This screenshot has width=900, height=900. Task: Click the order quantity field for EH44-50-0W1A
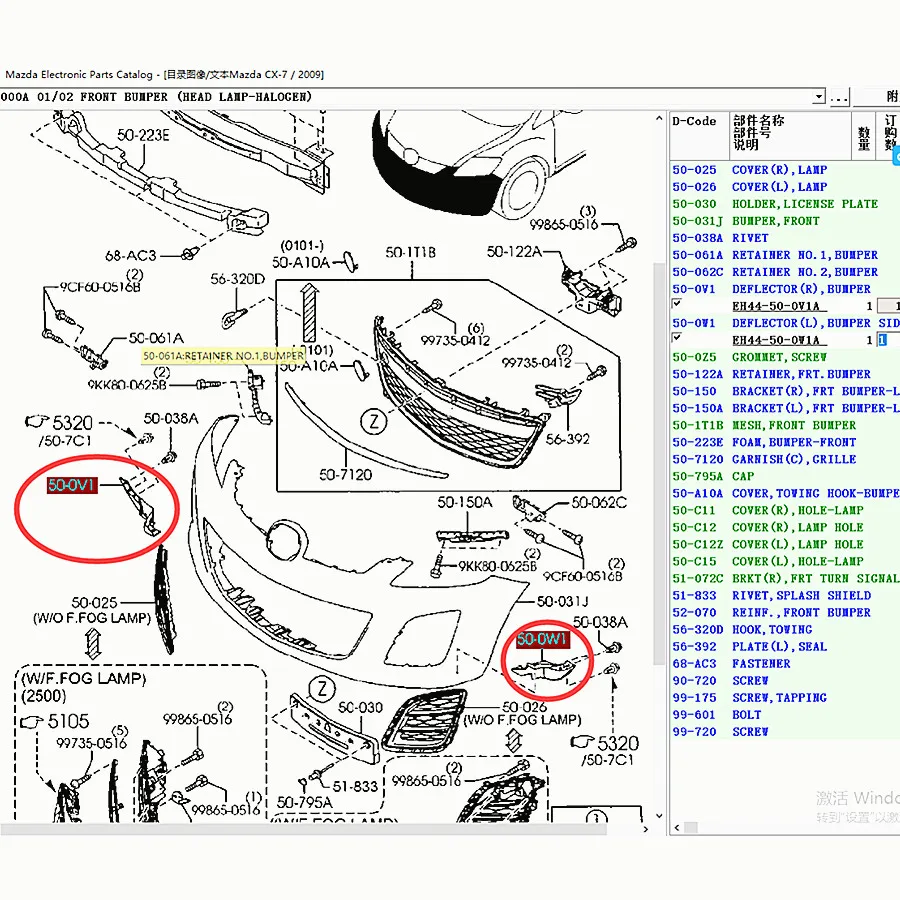[889, 340]
